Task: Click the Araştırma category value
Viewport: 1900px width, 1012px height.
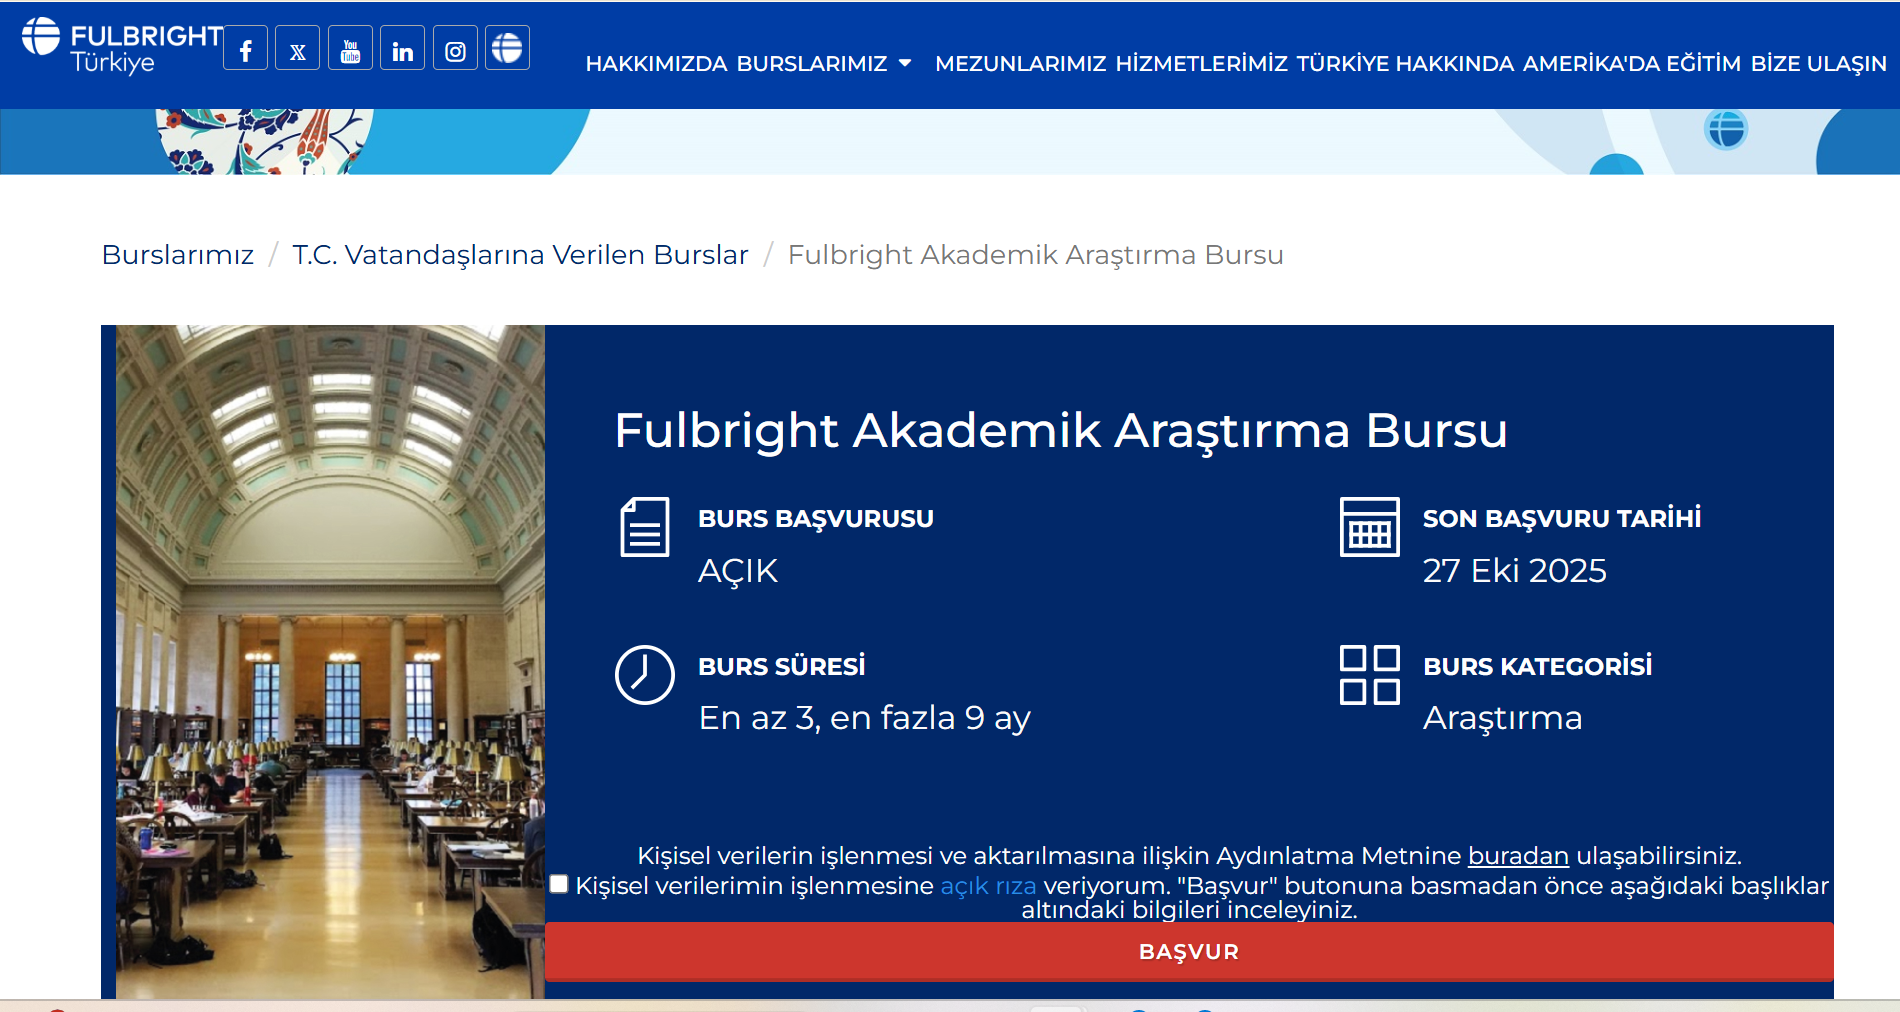Action: coord(1502,718)
